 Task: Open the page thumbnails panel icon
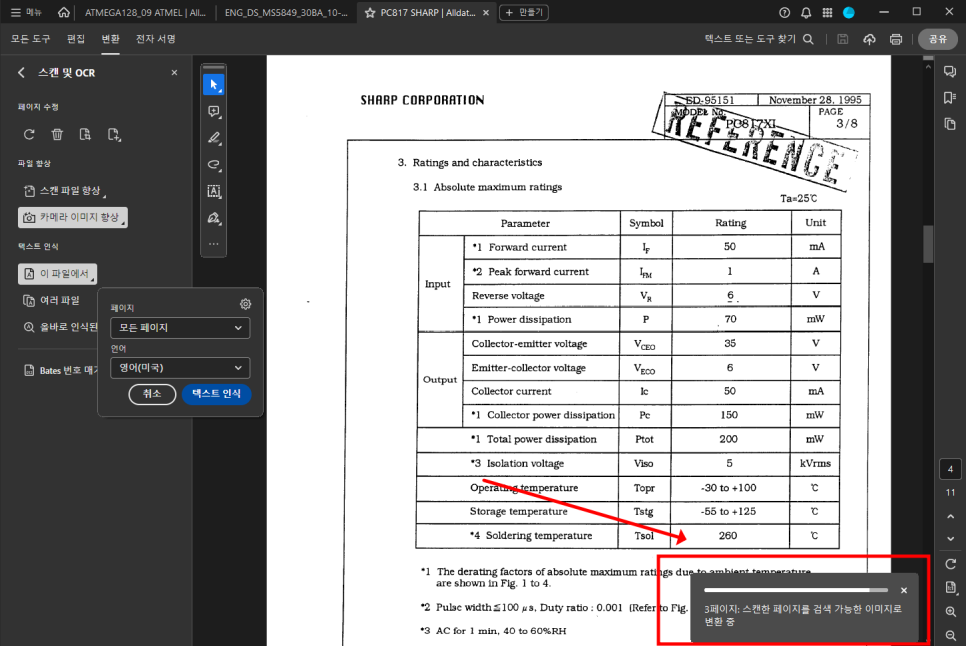pyautogui.click(x=950, y=124)
